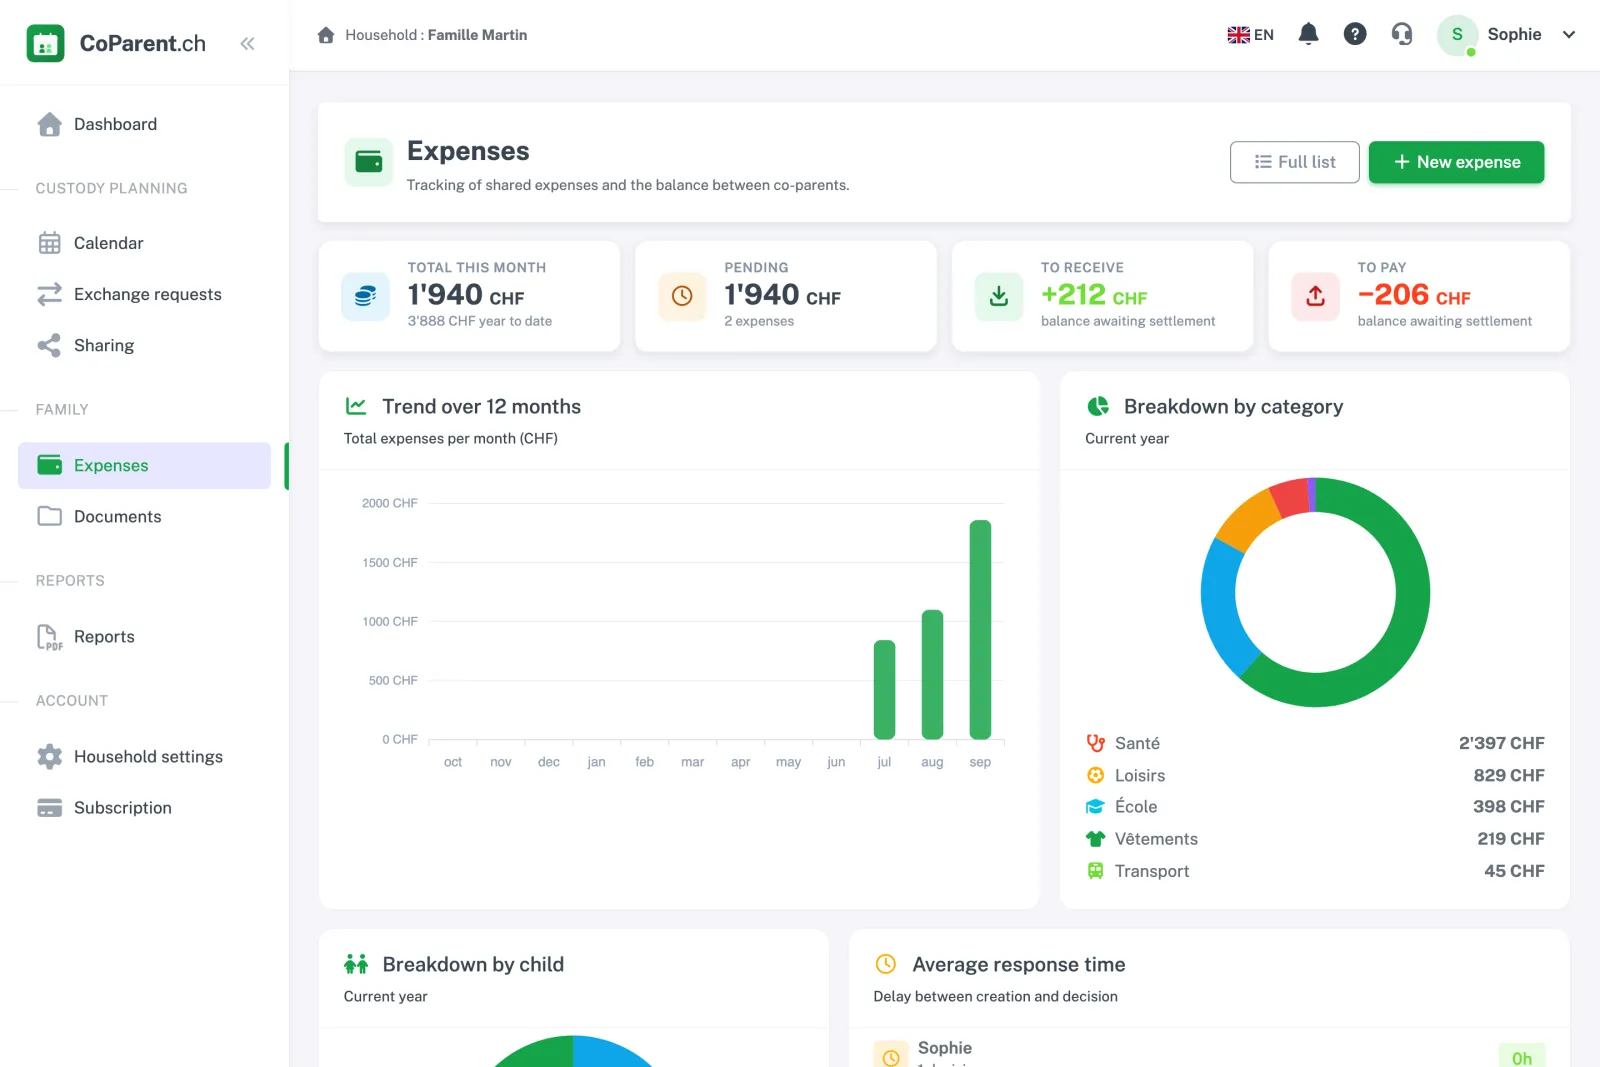Click the 3'888 CHF year to date text
The height and width of the screenshot is (1067, 1600).
click(480, 321)
